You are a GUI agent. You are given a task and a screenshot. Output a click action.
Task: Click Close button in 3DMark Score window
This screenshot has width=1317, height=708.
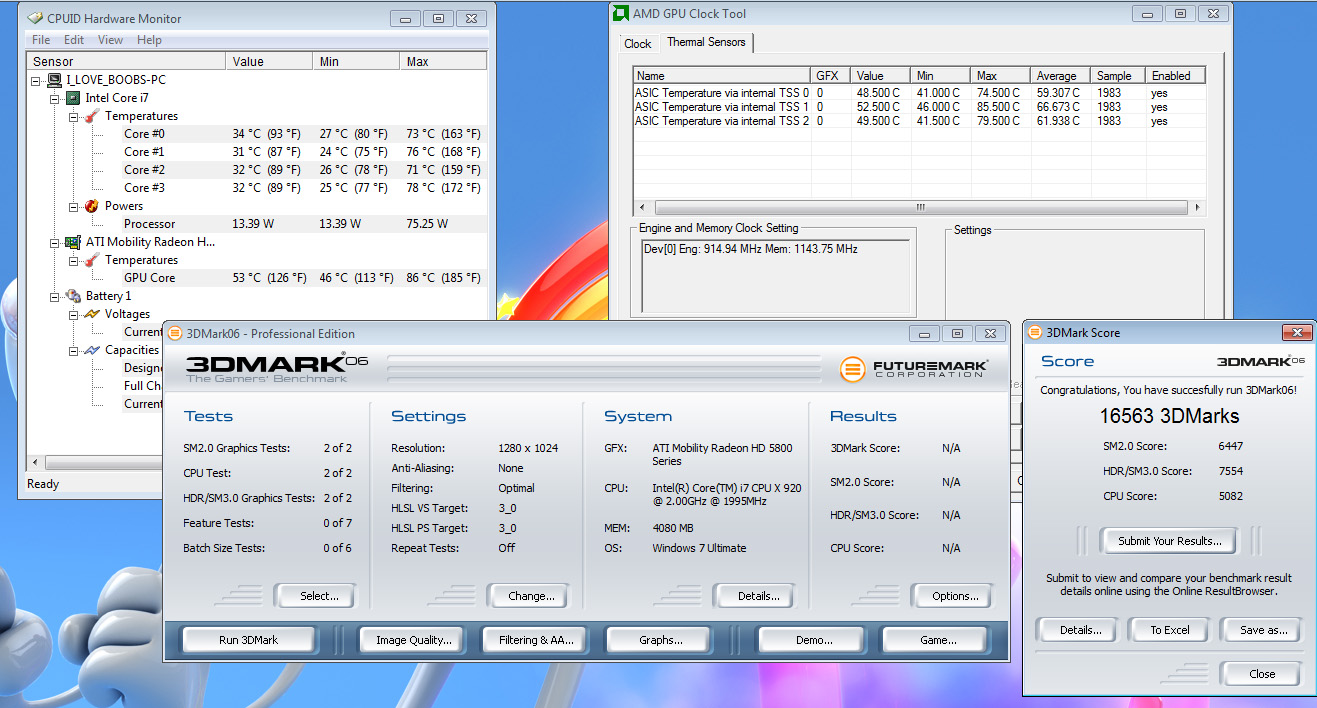click(1262, 674)
